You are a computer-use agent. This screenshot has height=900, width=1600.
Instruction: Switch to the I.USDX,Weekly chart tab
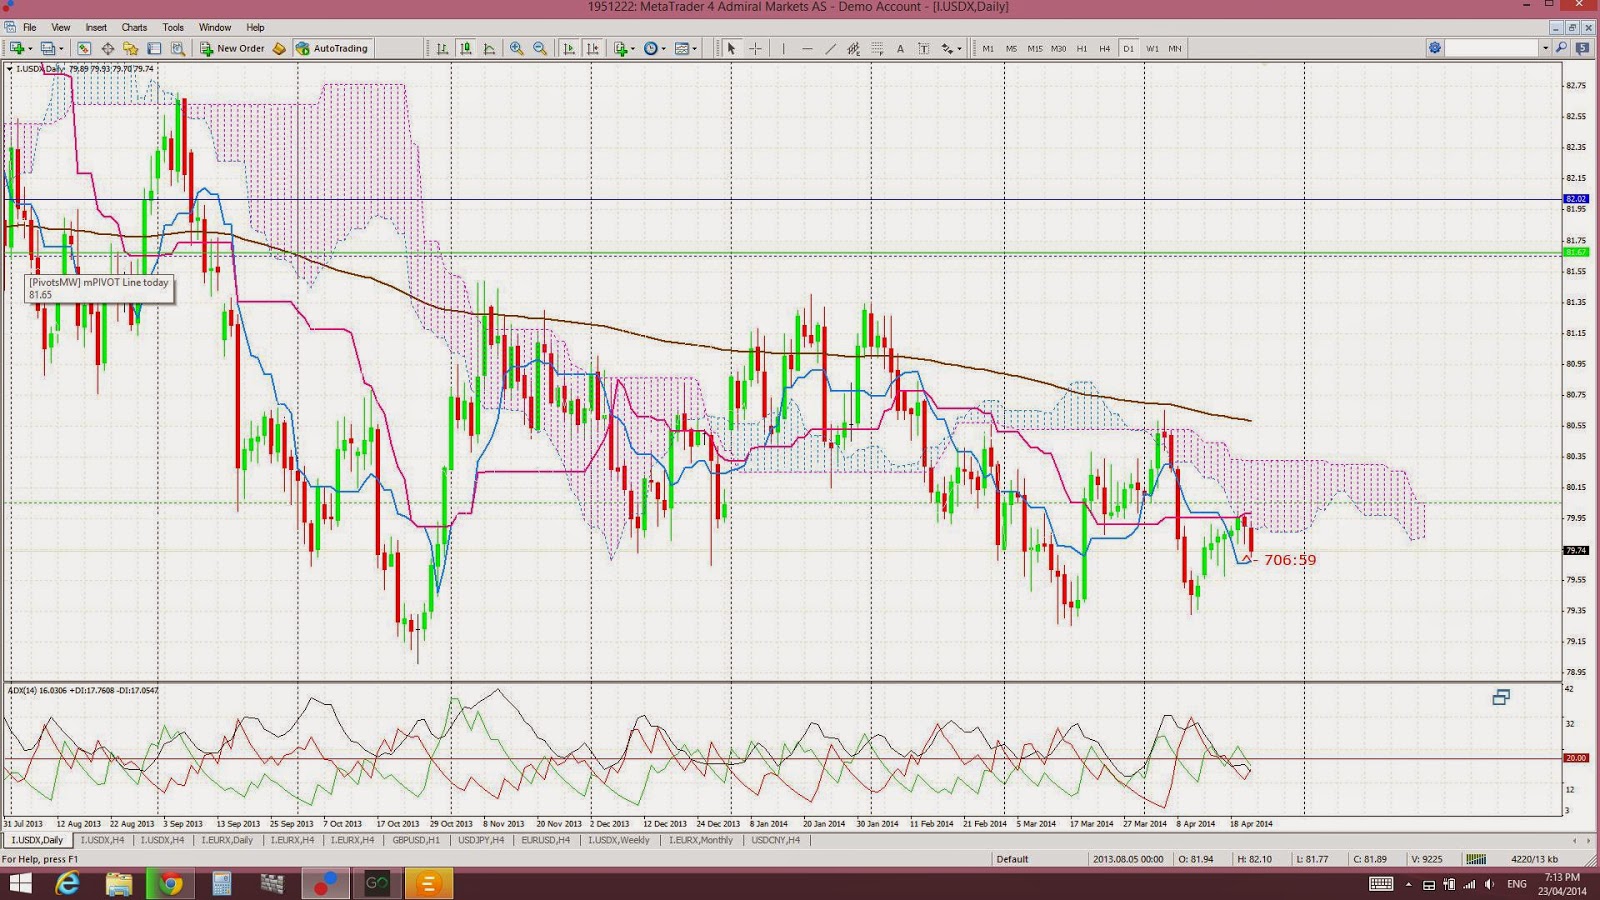coord(618,840)
